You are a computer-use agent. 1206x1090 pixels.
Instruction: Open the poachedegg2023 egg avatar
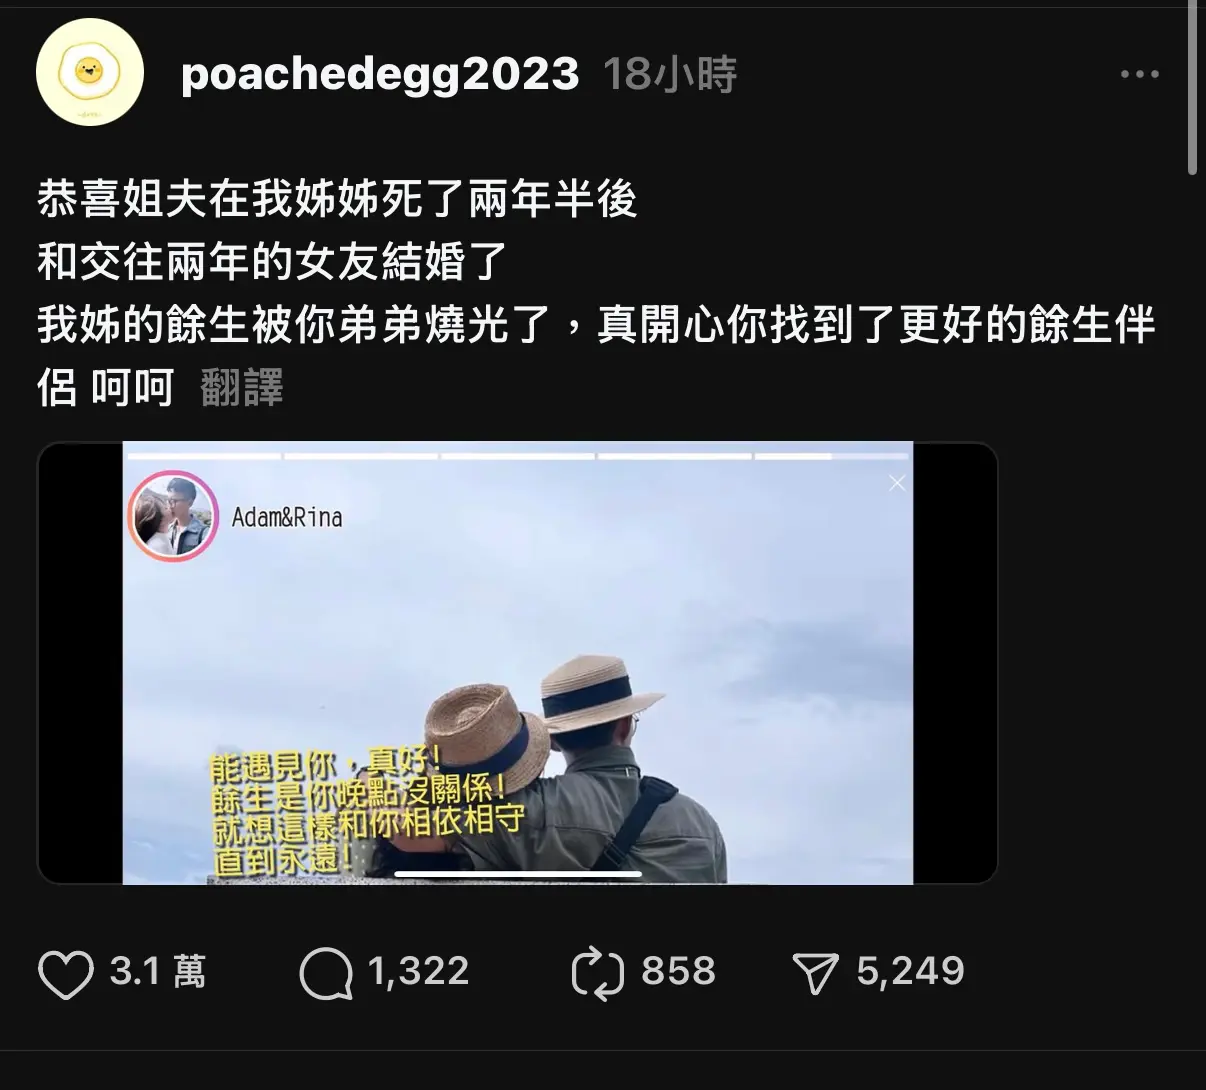tap(90, 72)
